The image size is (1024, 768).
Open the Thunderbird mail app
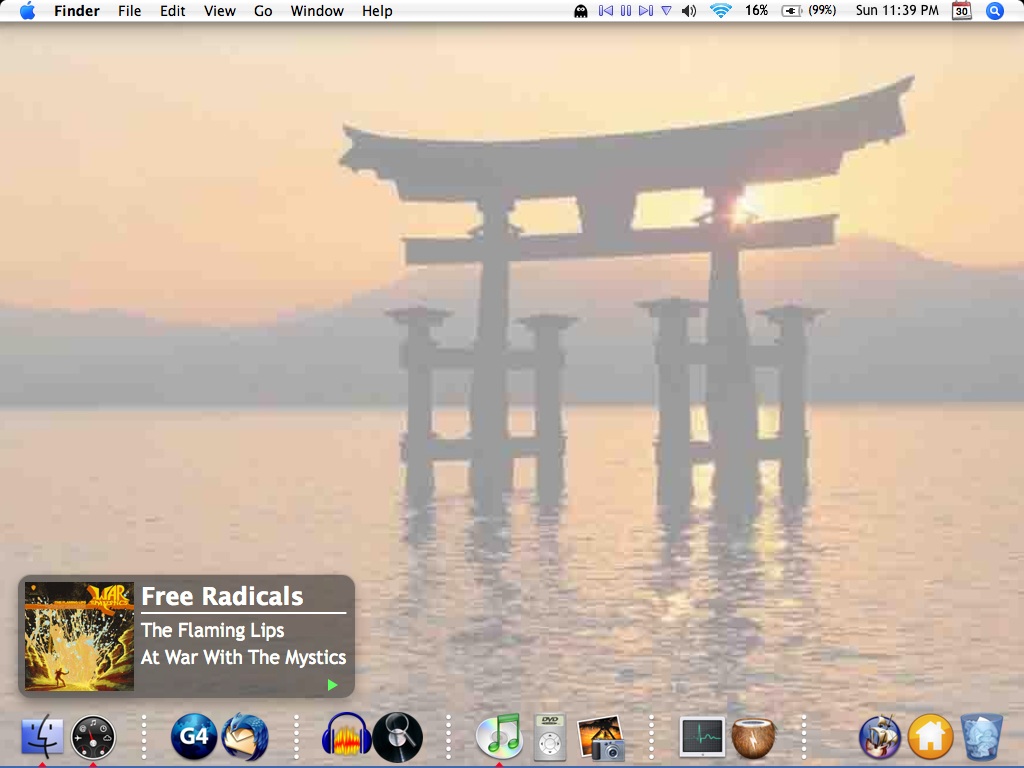[x=245, y=737]
